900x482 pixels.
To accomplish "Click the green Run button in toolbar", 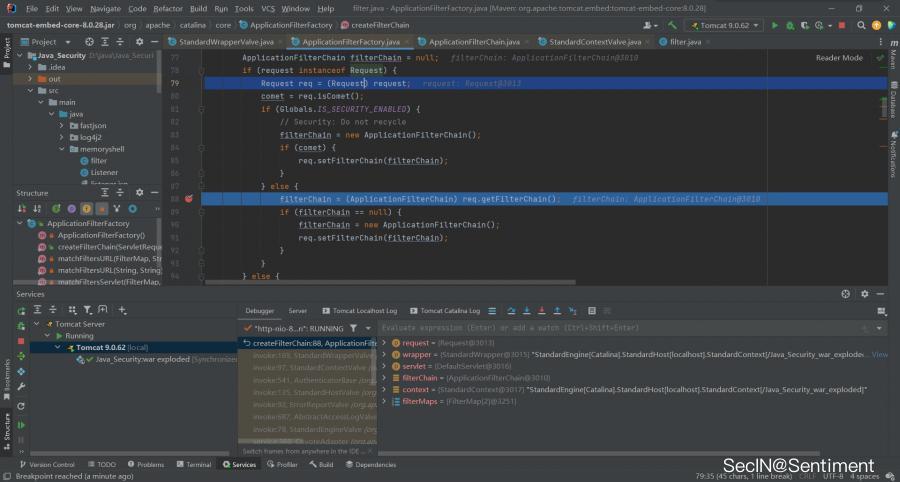I will tap(777, 24).
